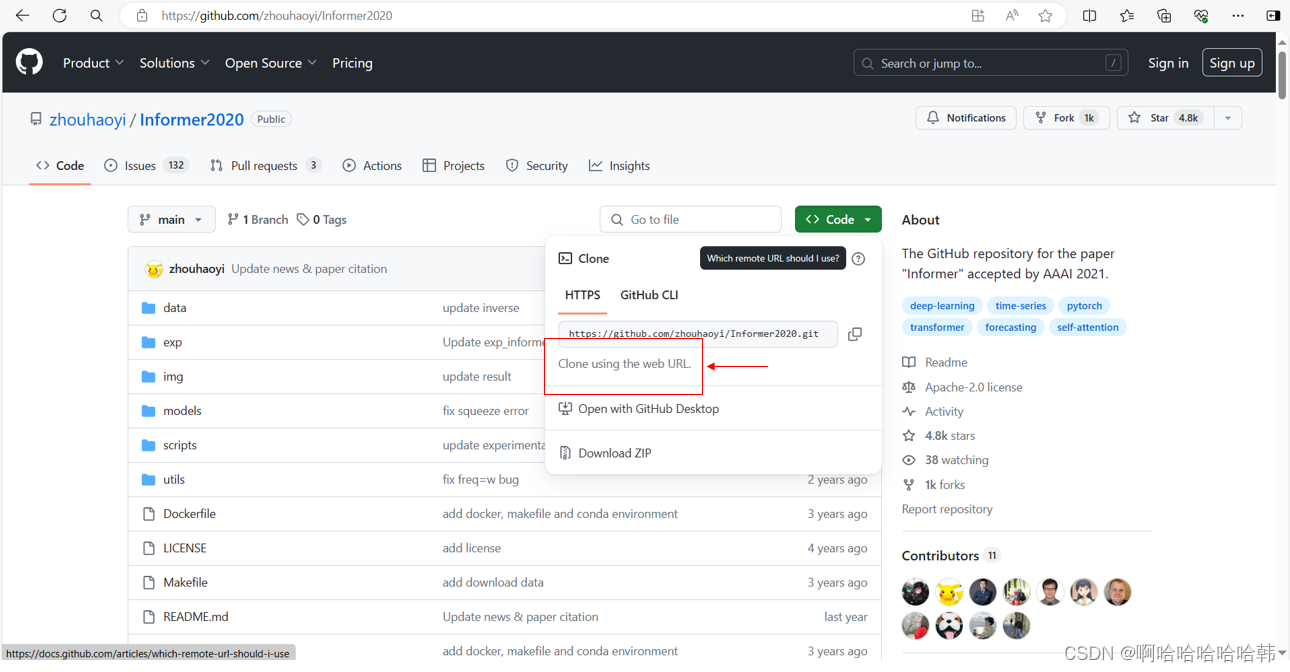
Task: Open the zhouhaoyi owner link
Action: tap(88, 119)
